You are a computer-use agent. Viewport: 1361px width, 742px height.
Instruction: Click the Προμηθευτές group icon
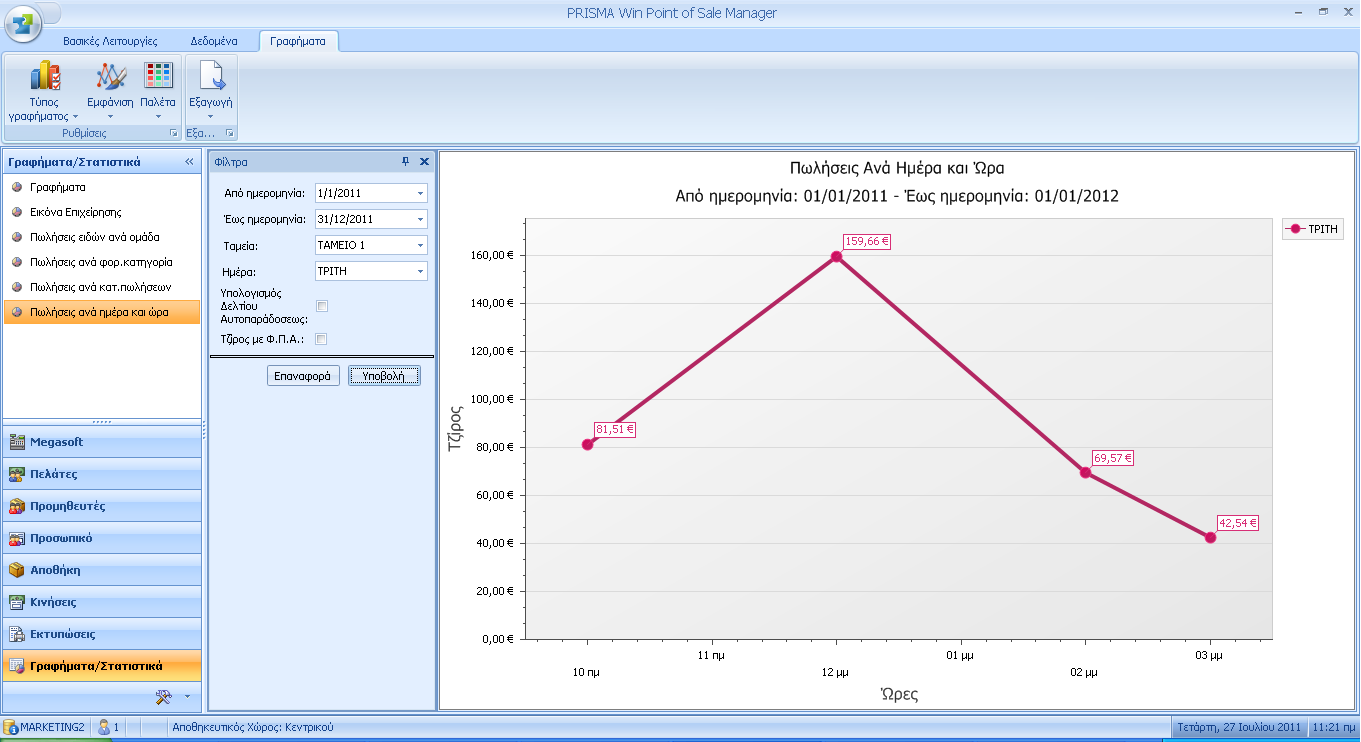(x=16, y=506)
